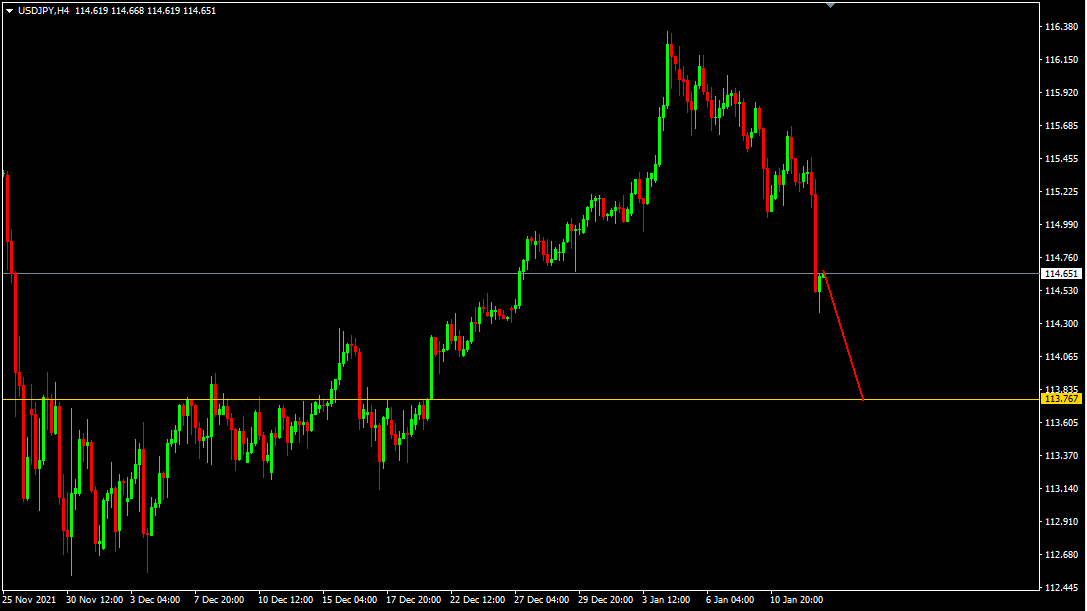Click the 116.150 price scale value

[1061, 60]
